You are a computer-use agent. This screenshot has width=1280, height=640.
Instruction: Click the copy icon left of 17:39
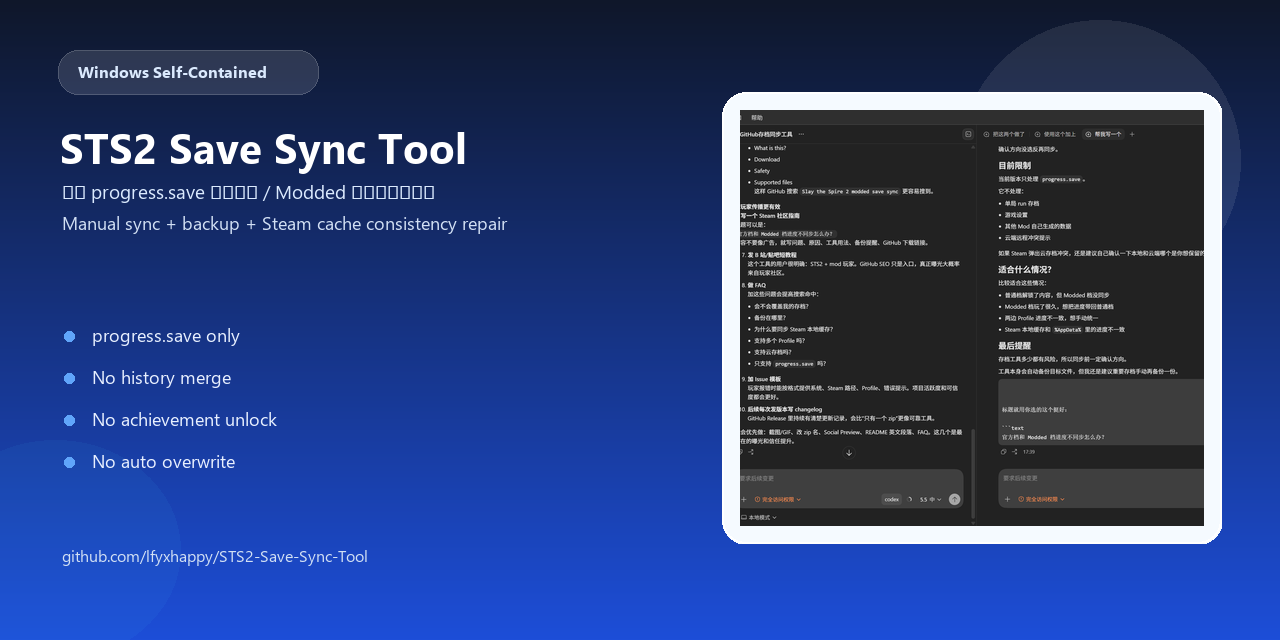pyautogui.click(x=1003, y=452)
